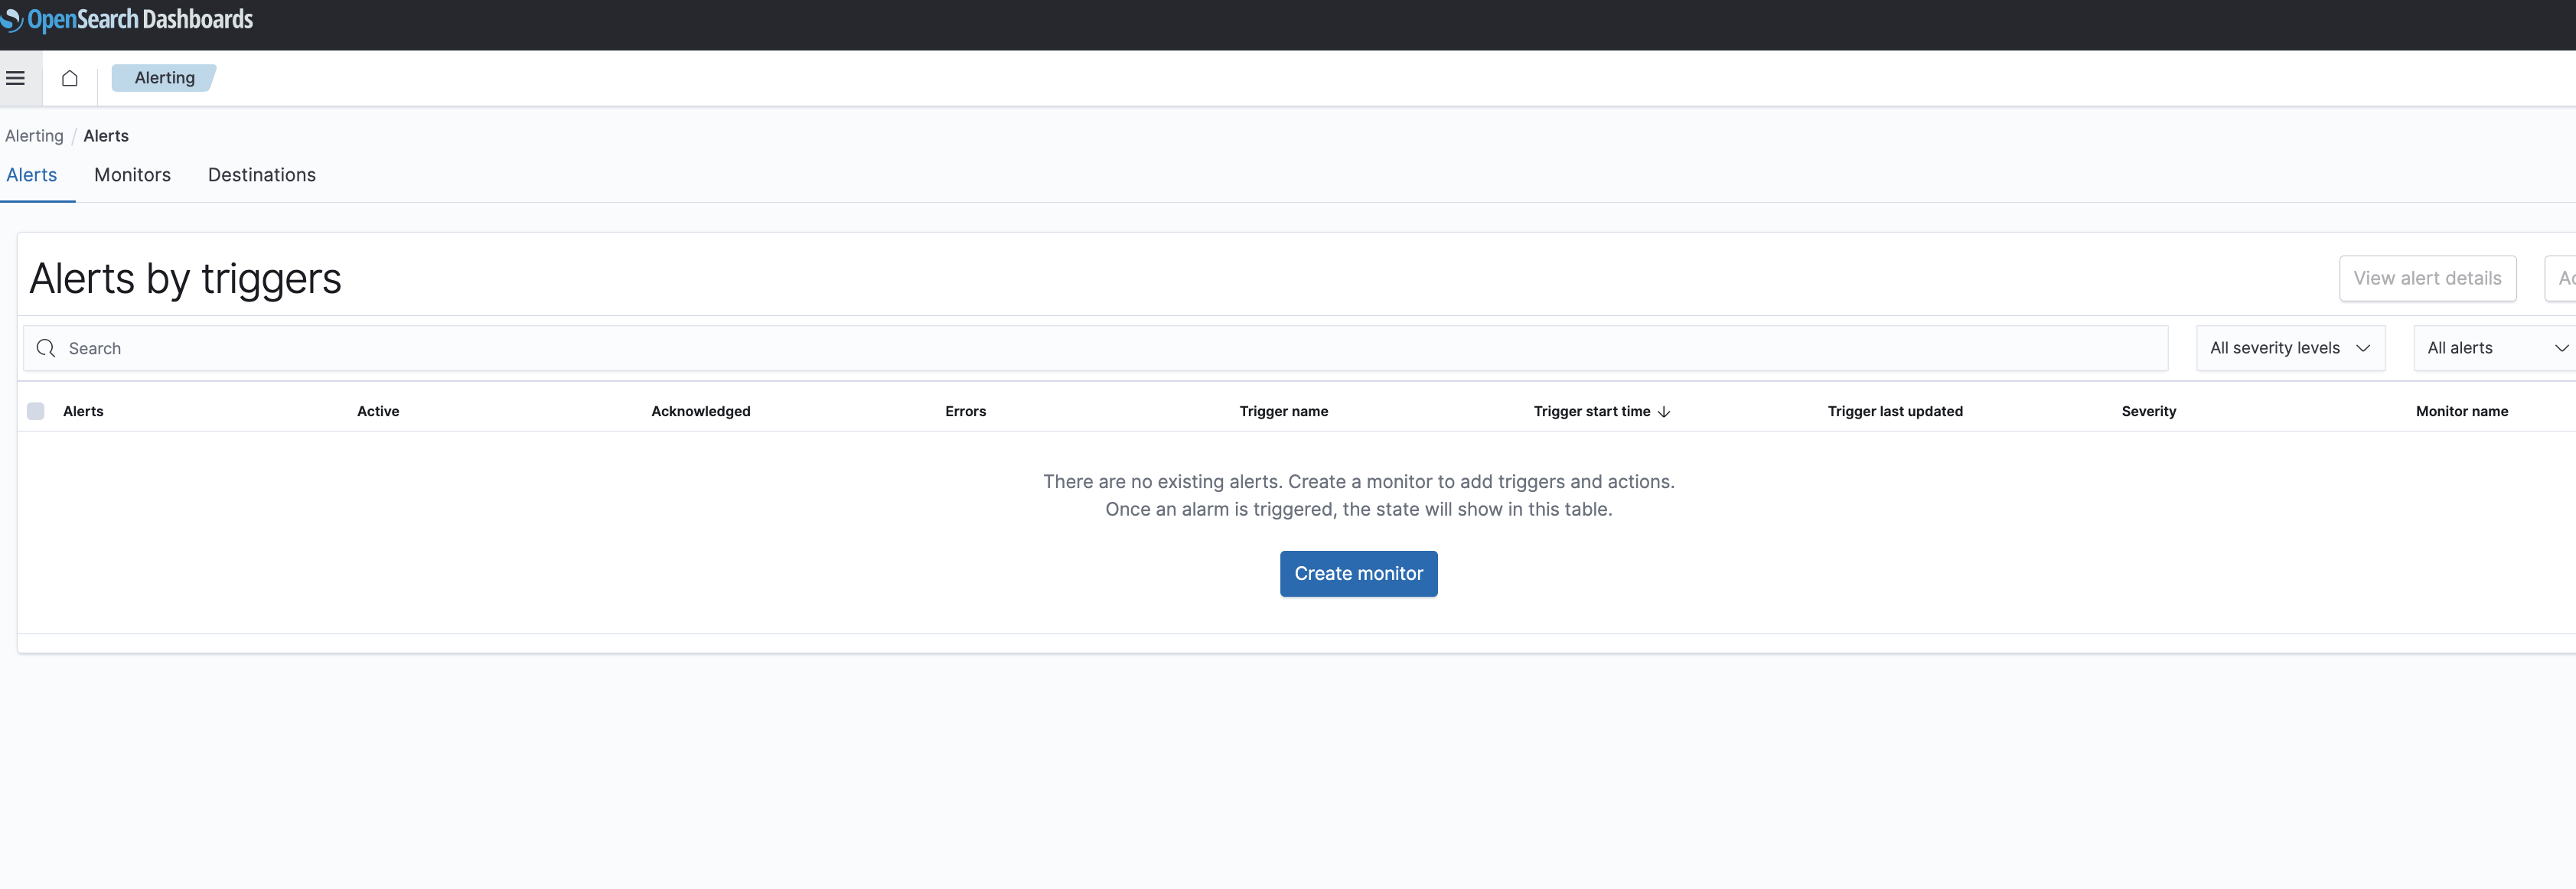Select the select-all alerts checkbox
The width and height of the screenshot is (2576, 889).
click(35, 411)
